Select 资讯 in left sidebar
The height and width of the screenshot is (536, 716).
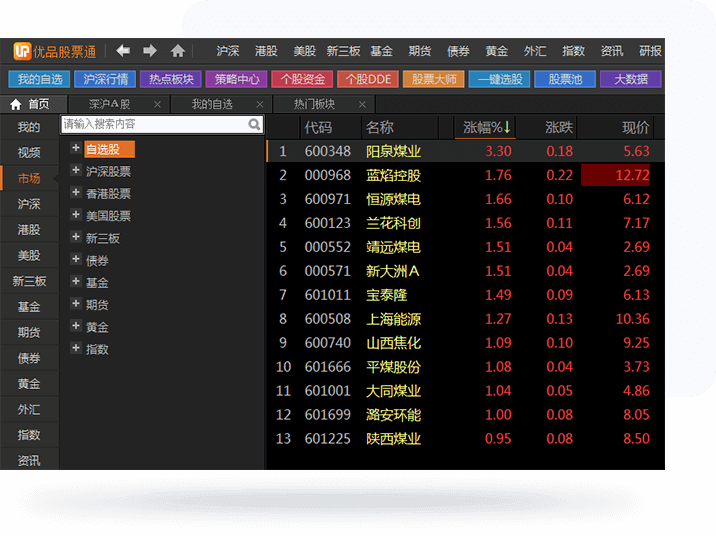point(29,460)
